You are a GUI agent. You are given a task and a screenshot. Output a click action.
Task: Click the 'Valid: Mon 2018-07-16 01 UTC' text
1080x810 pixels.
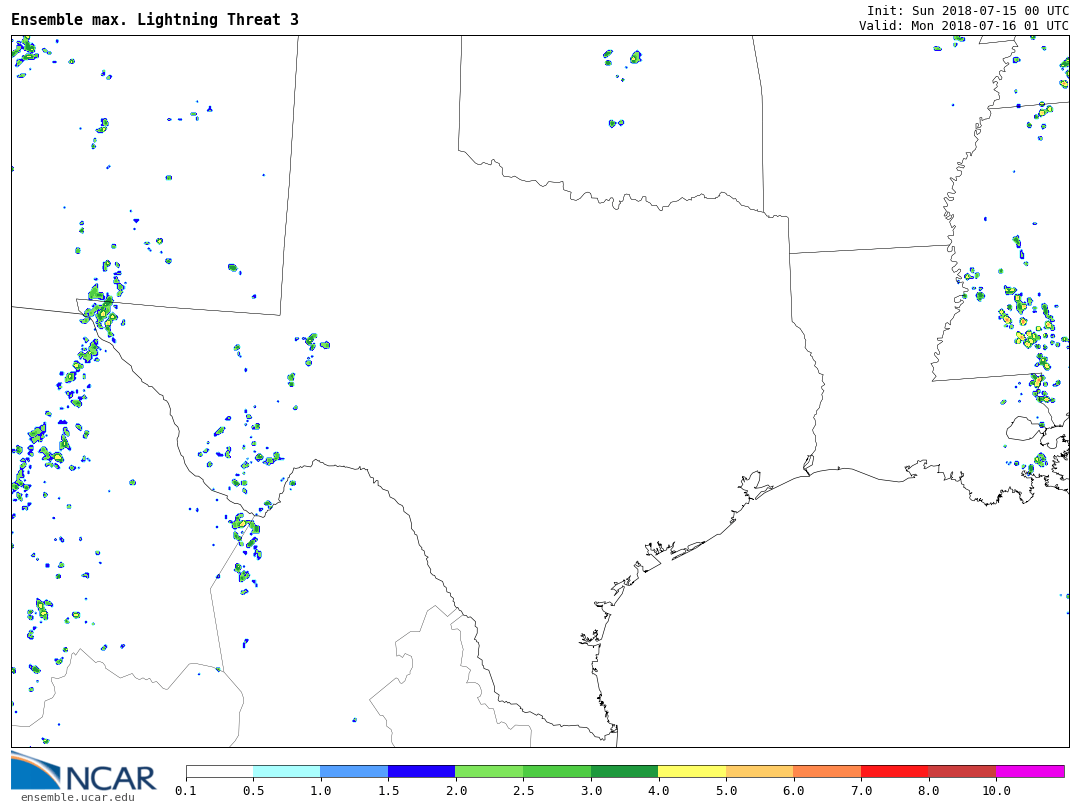964,25
